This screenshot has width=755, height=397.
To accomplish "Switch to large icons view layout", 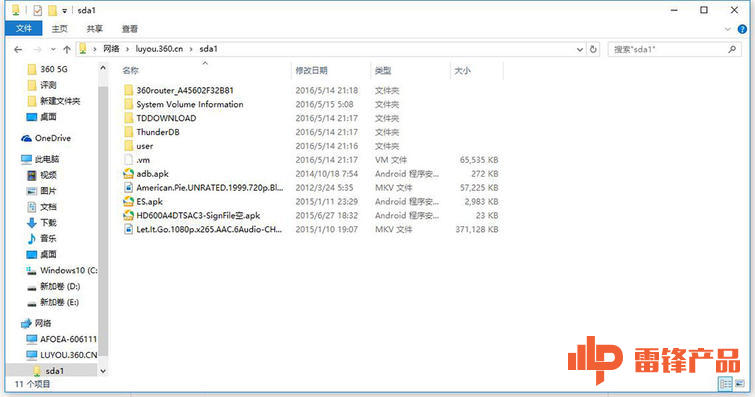I will pyautogui.click(x=740, y=384).
